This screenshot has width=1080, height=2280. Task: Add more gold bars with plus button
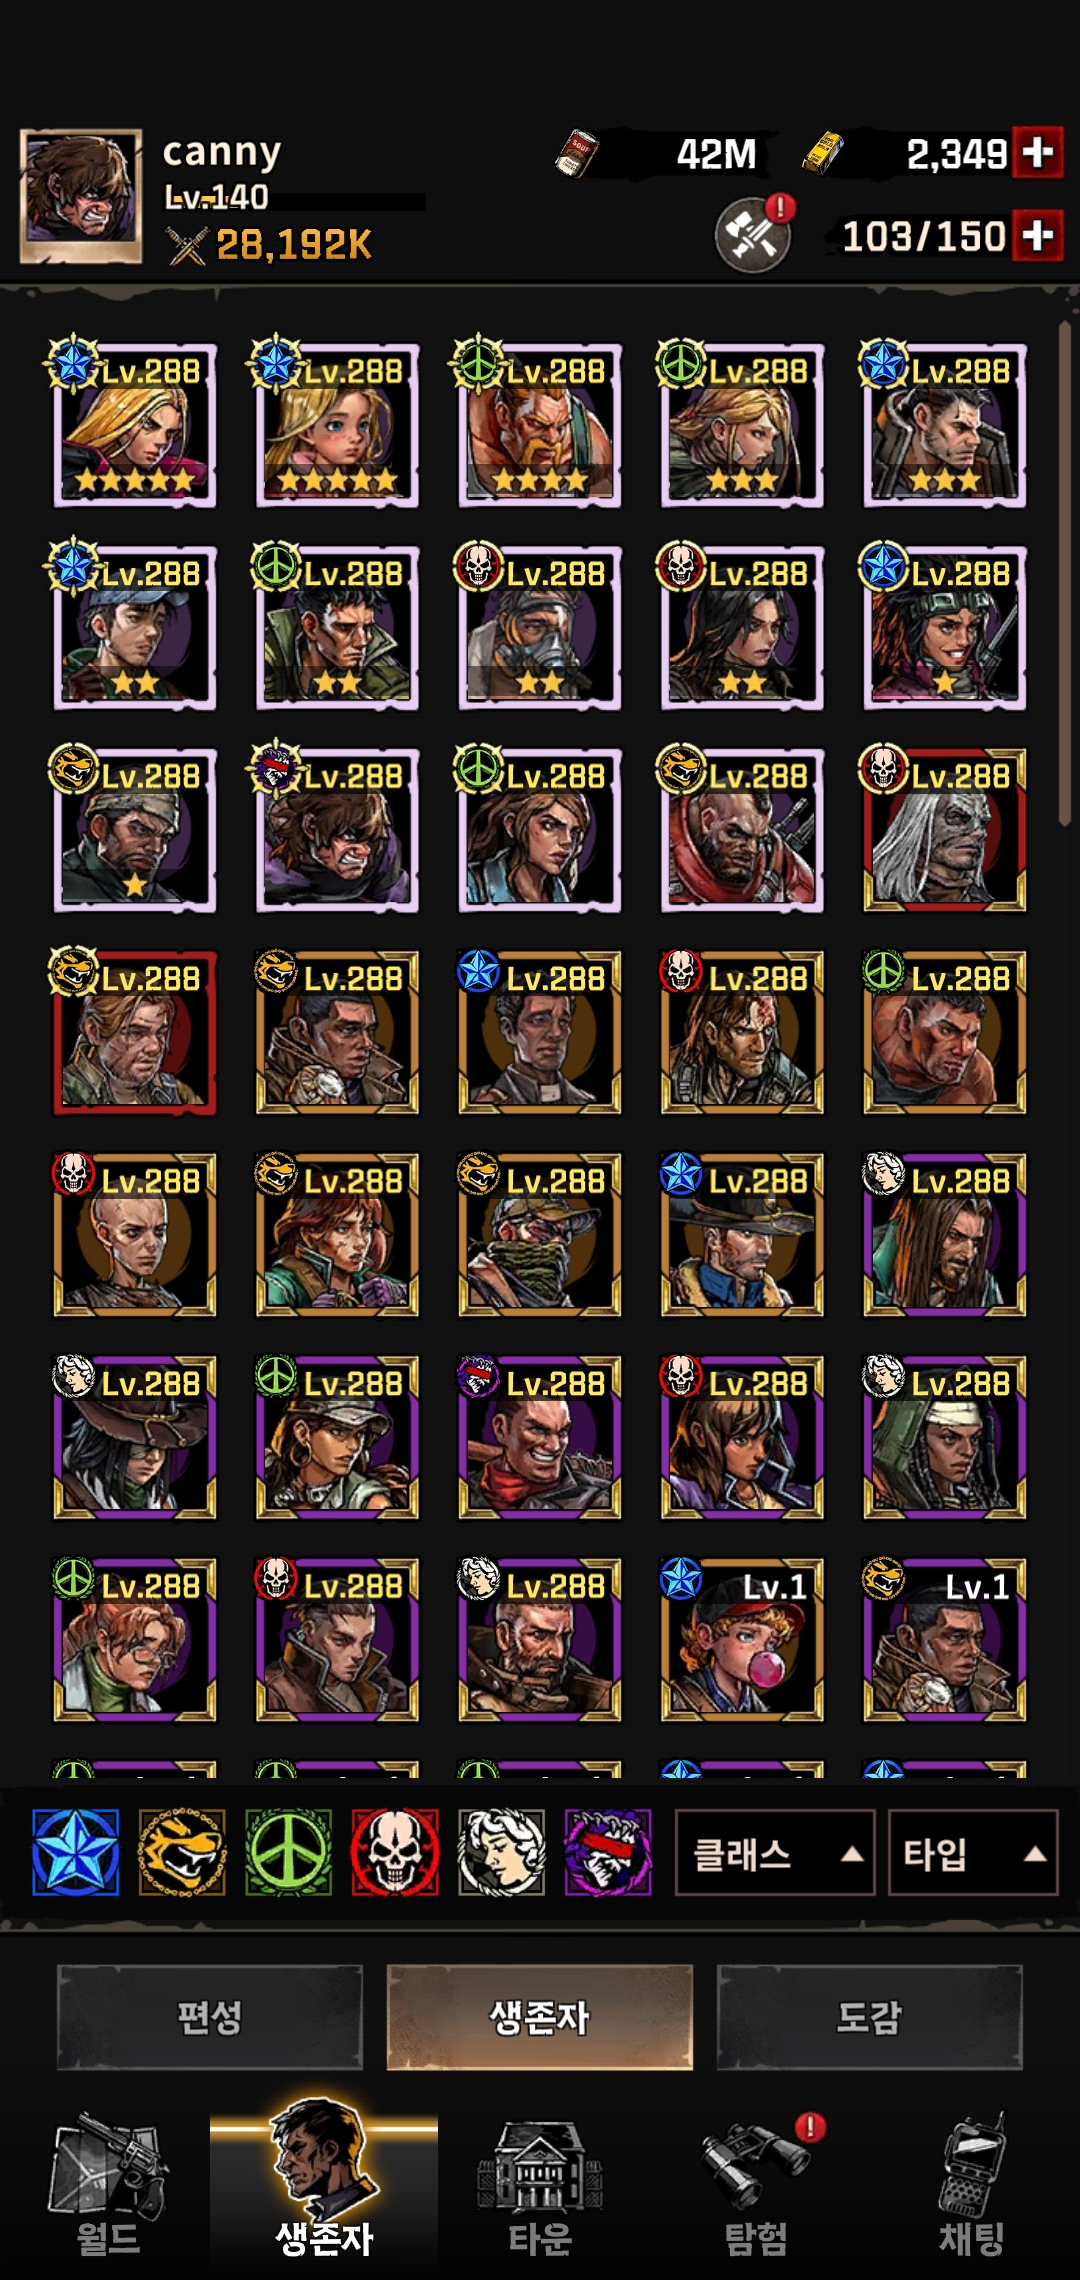coord(1037,153)
